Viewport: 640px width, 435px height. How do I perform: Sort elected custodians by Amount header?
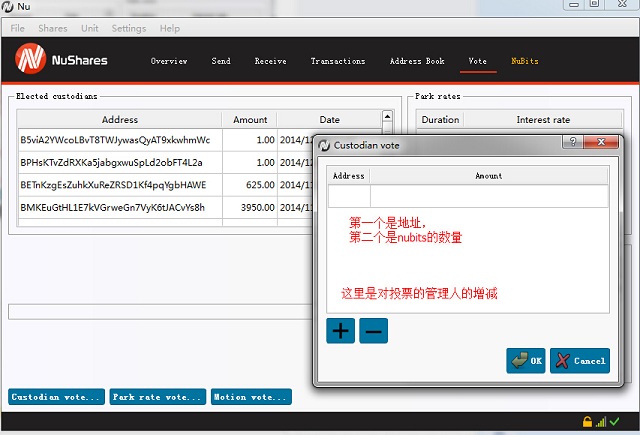[250, 120]
